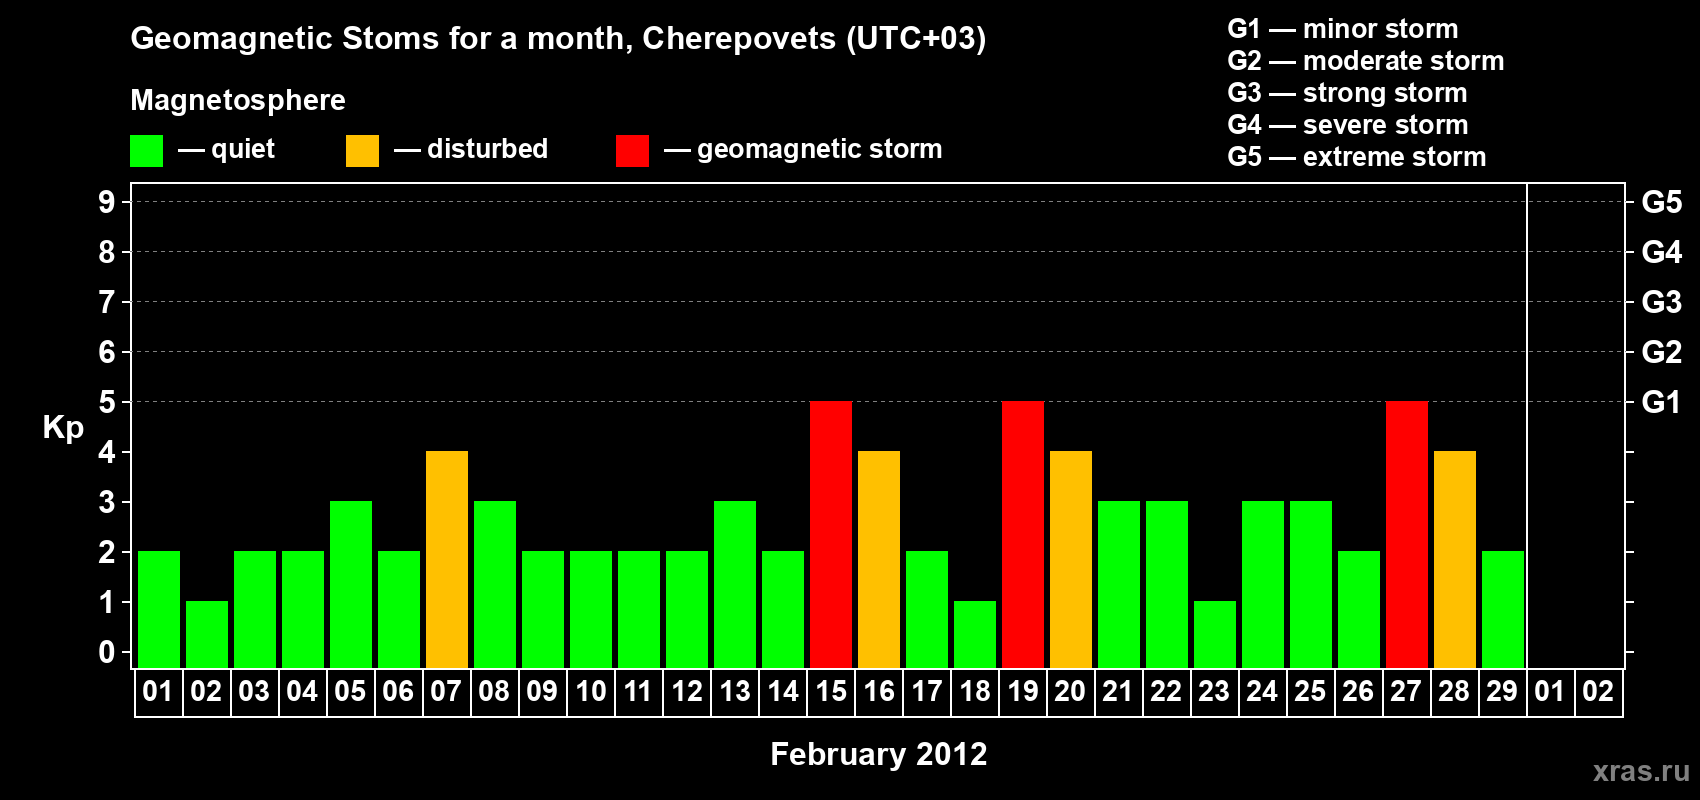The width and height of the screenshot is (1700, 800).
Task: Click the 'G3 — strong storm' legend line
Action: pos(1347,93)
